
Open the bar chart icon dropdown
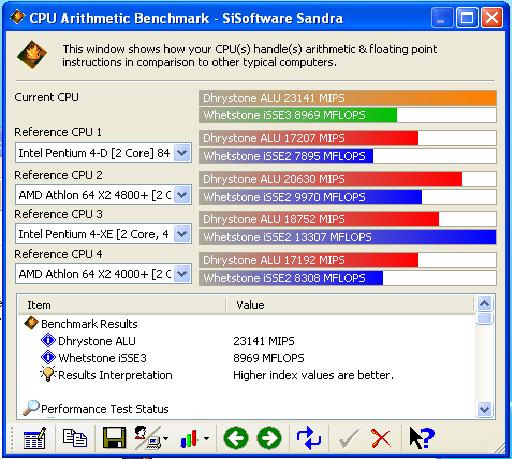[207, 438]
